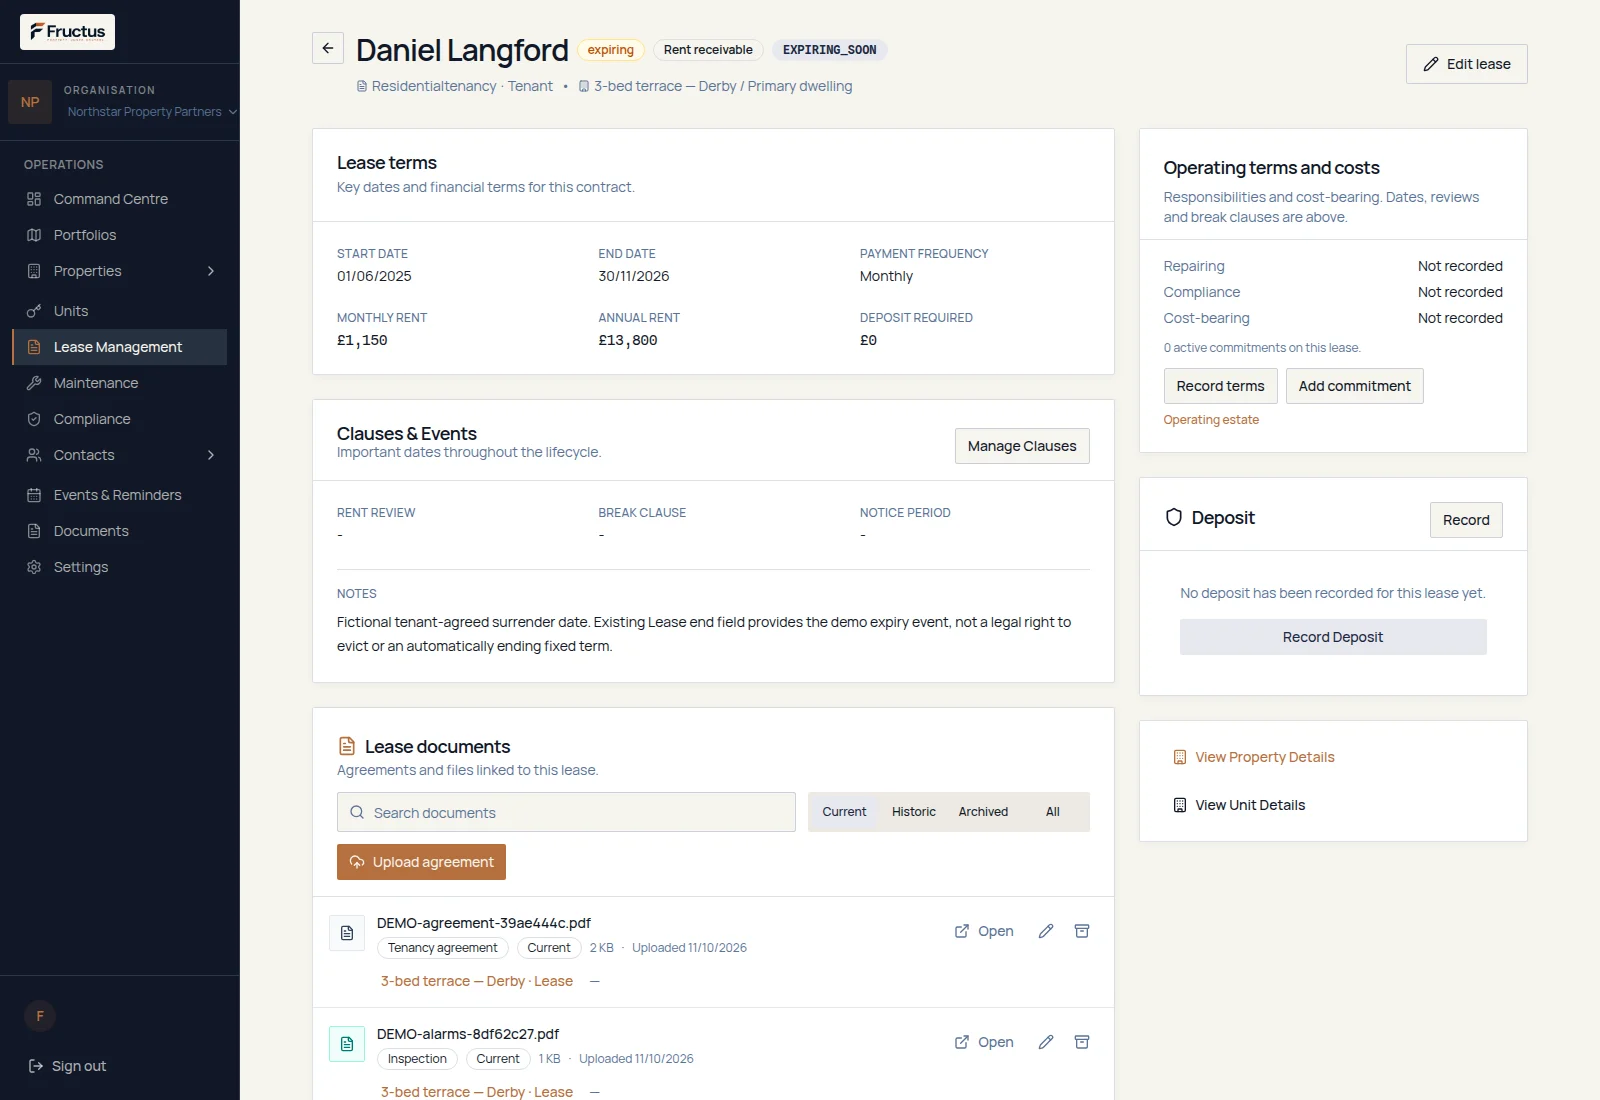Screen dimensions: 1600x1100
Task: Switch to Archived documents tab
Action: click(983, 812)
